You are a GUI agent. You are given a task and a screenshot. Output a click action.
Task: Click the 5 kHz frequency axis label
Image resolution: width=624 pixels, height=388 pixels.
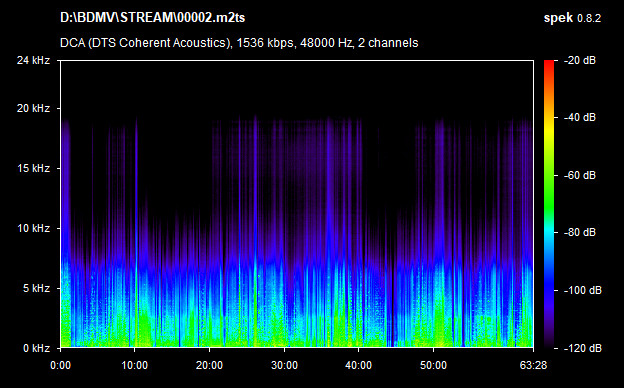pos(36,288)
